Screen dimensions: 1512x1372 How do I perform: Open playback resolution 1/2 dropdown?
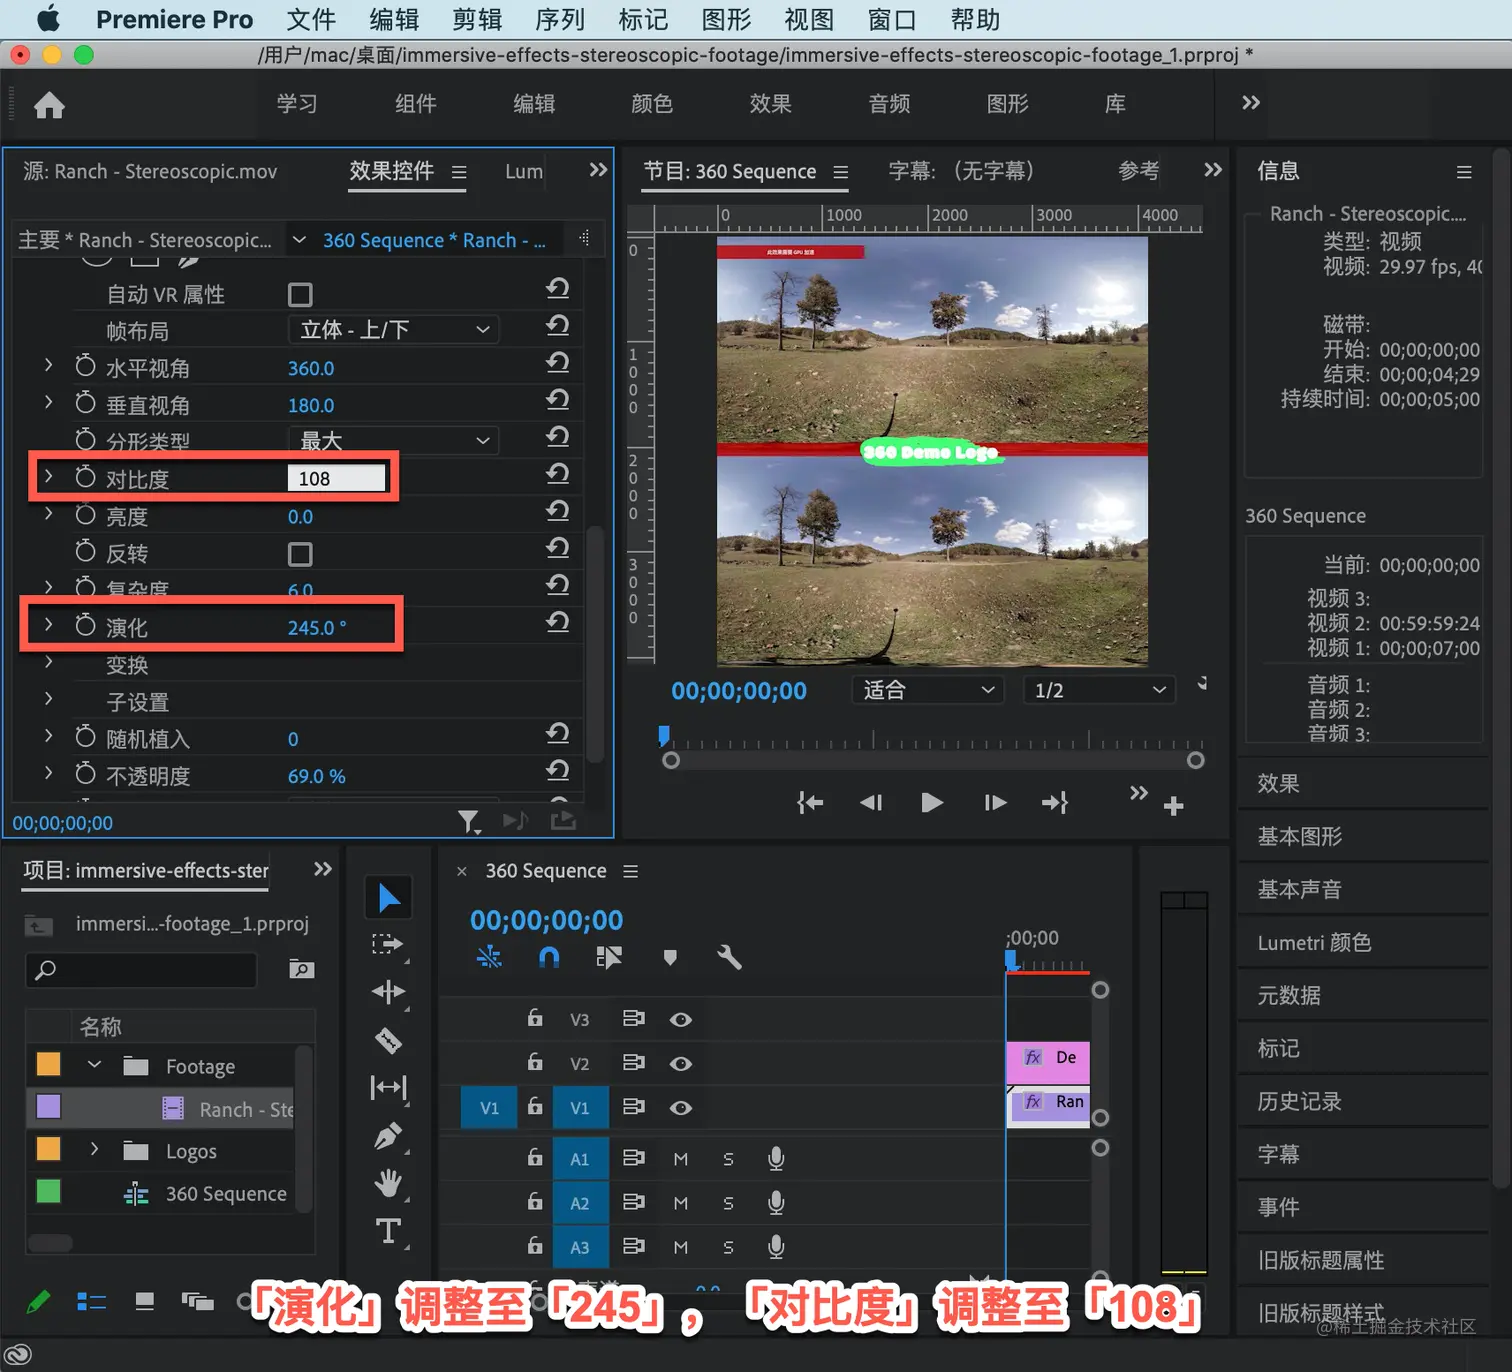click(x=1099, y=690)
